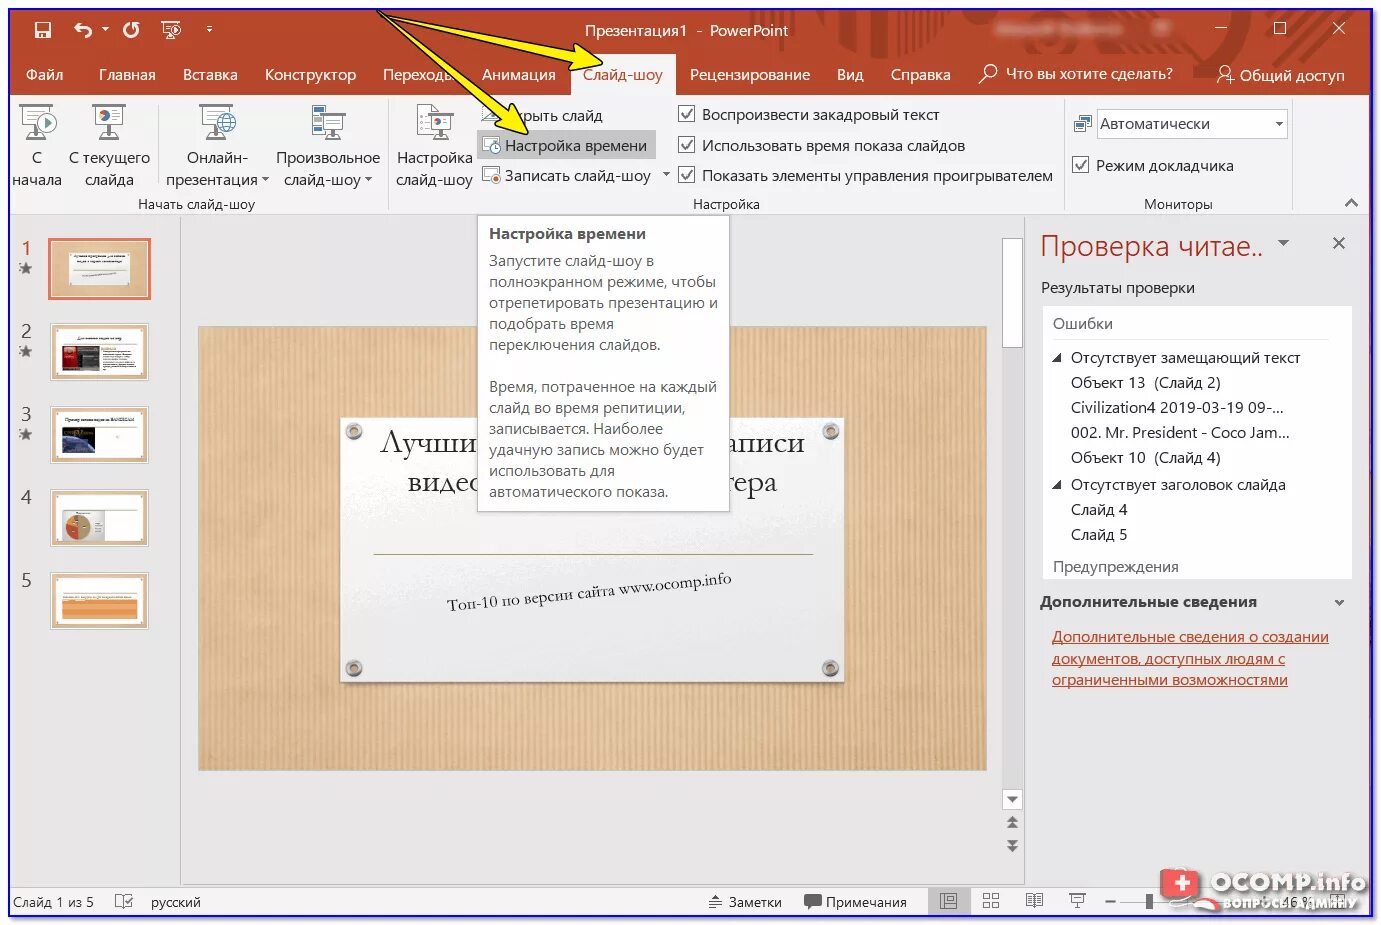
Task: Click the Undo arrow icon
Action: pyautogui.click(x=83, y=30)
